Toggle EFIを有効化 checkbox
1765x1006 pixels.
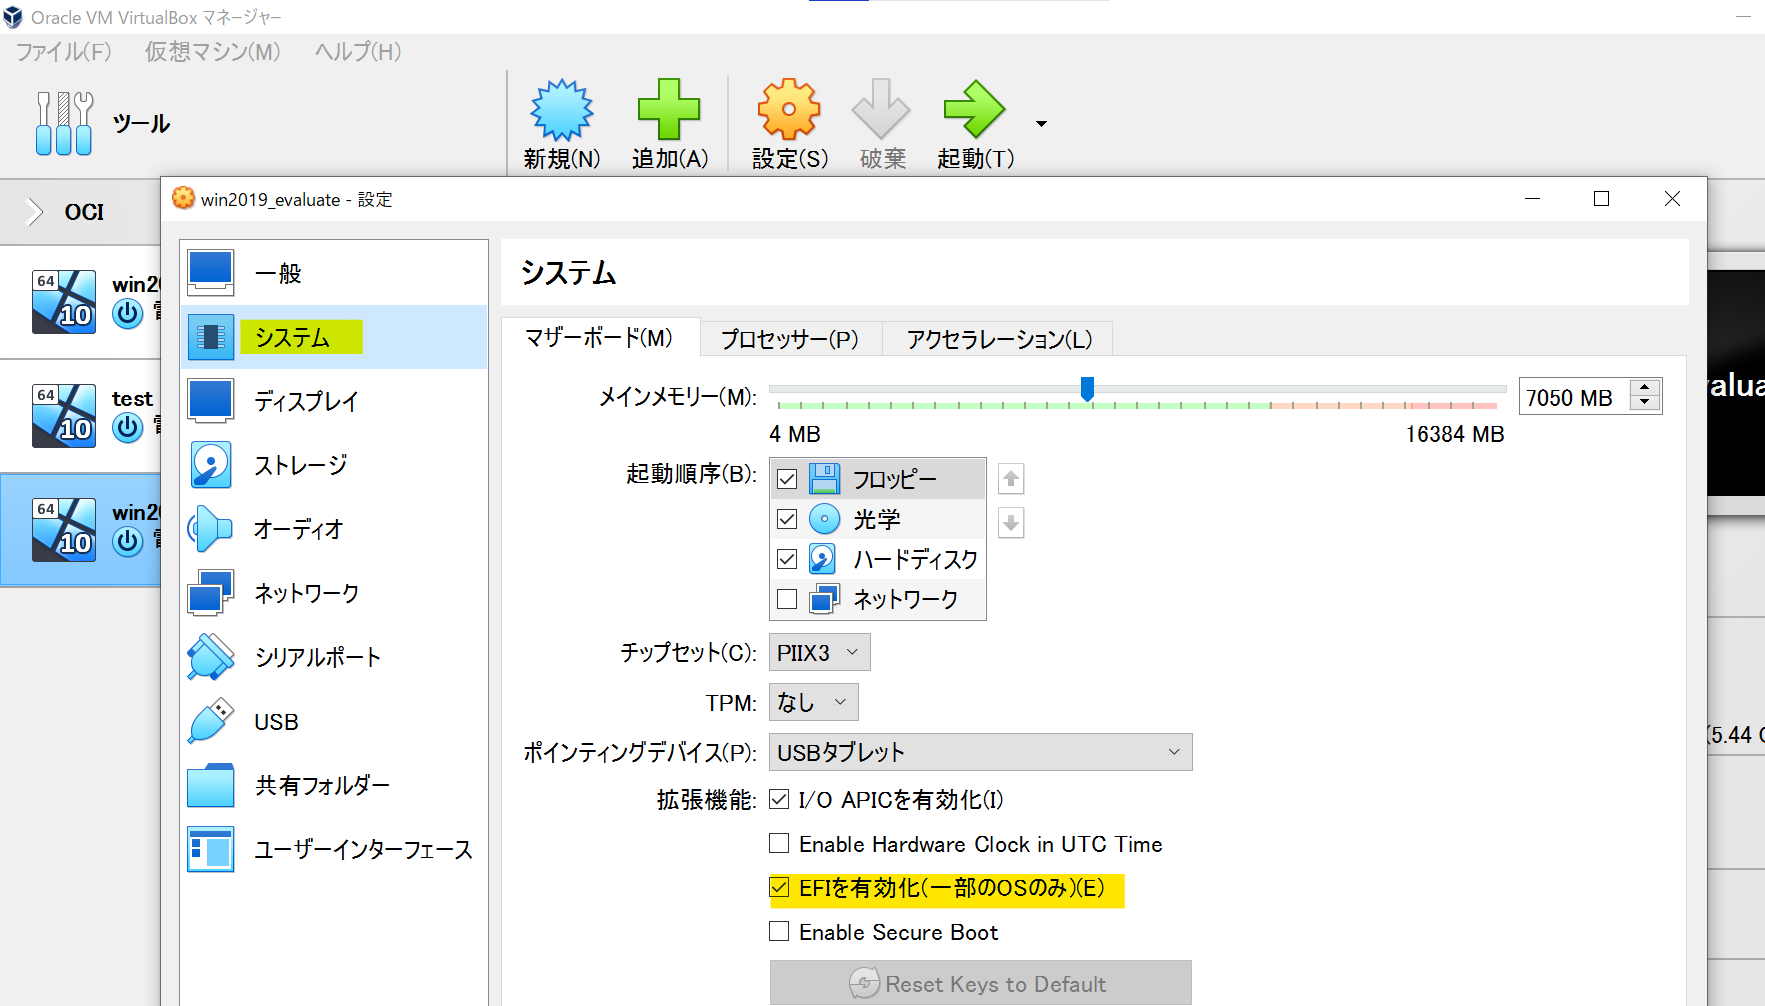click(x=779, y=887)
